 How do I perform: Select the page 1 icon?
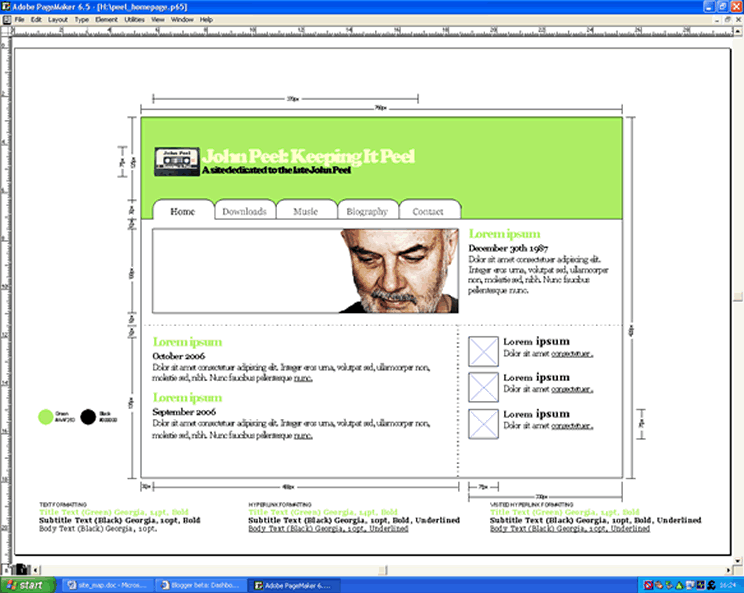click(x=21, y=569)
